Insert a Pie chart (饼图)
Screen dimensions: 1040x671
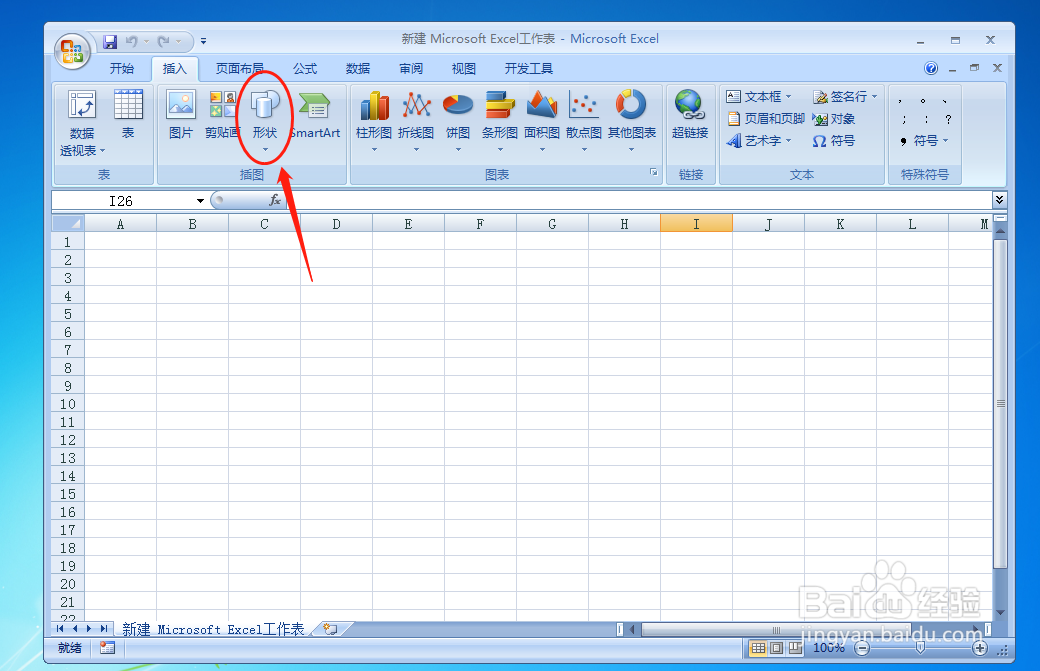click(458, 120)
